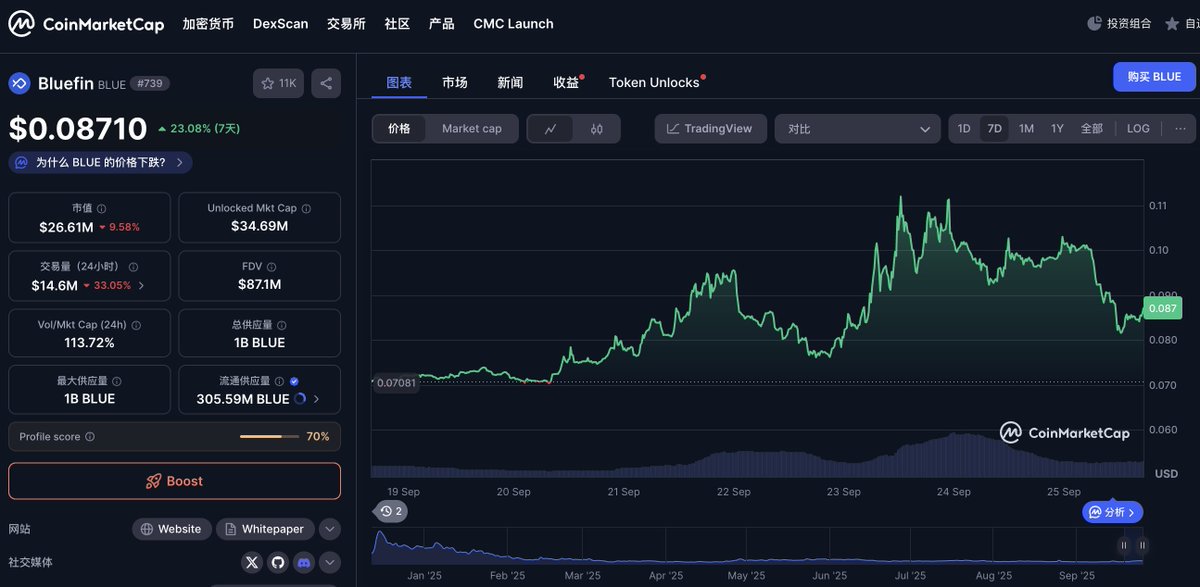
Task: Enable LOG scale on chart
Action: click(x=1138, y=129)
